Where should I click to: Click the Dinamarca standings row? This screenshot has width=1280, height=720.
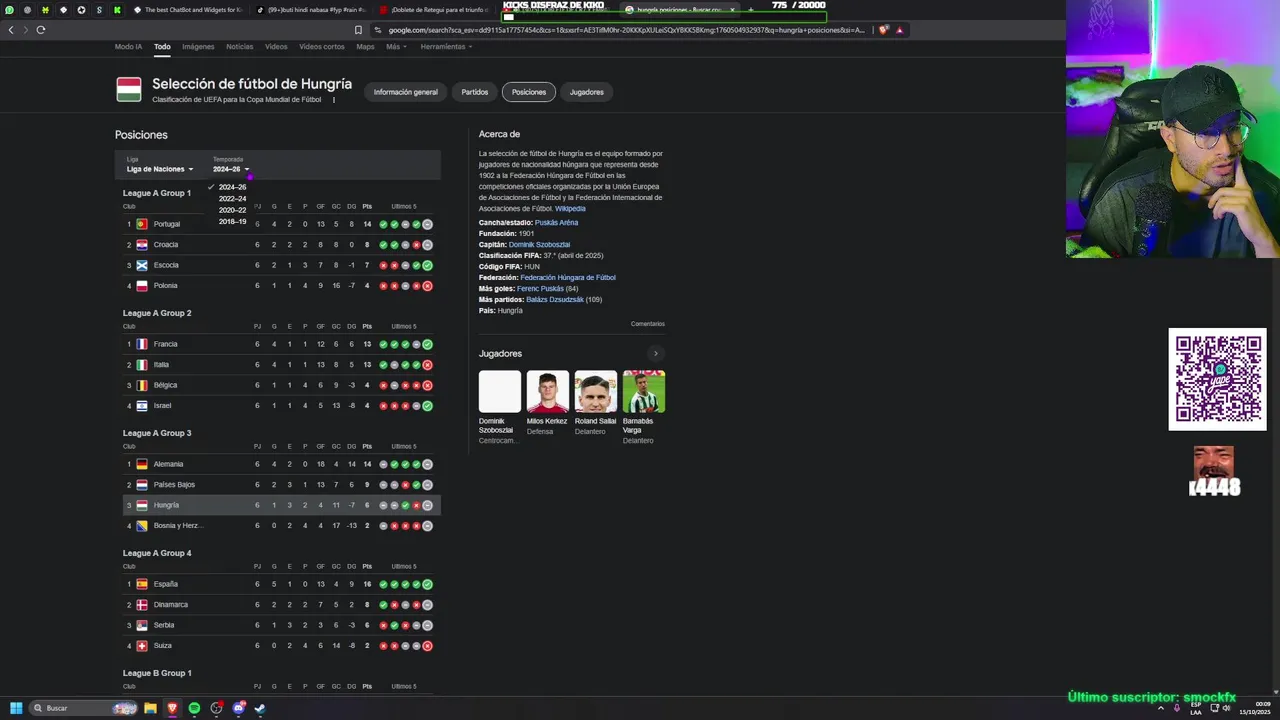coord(278,605)
